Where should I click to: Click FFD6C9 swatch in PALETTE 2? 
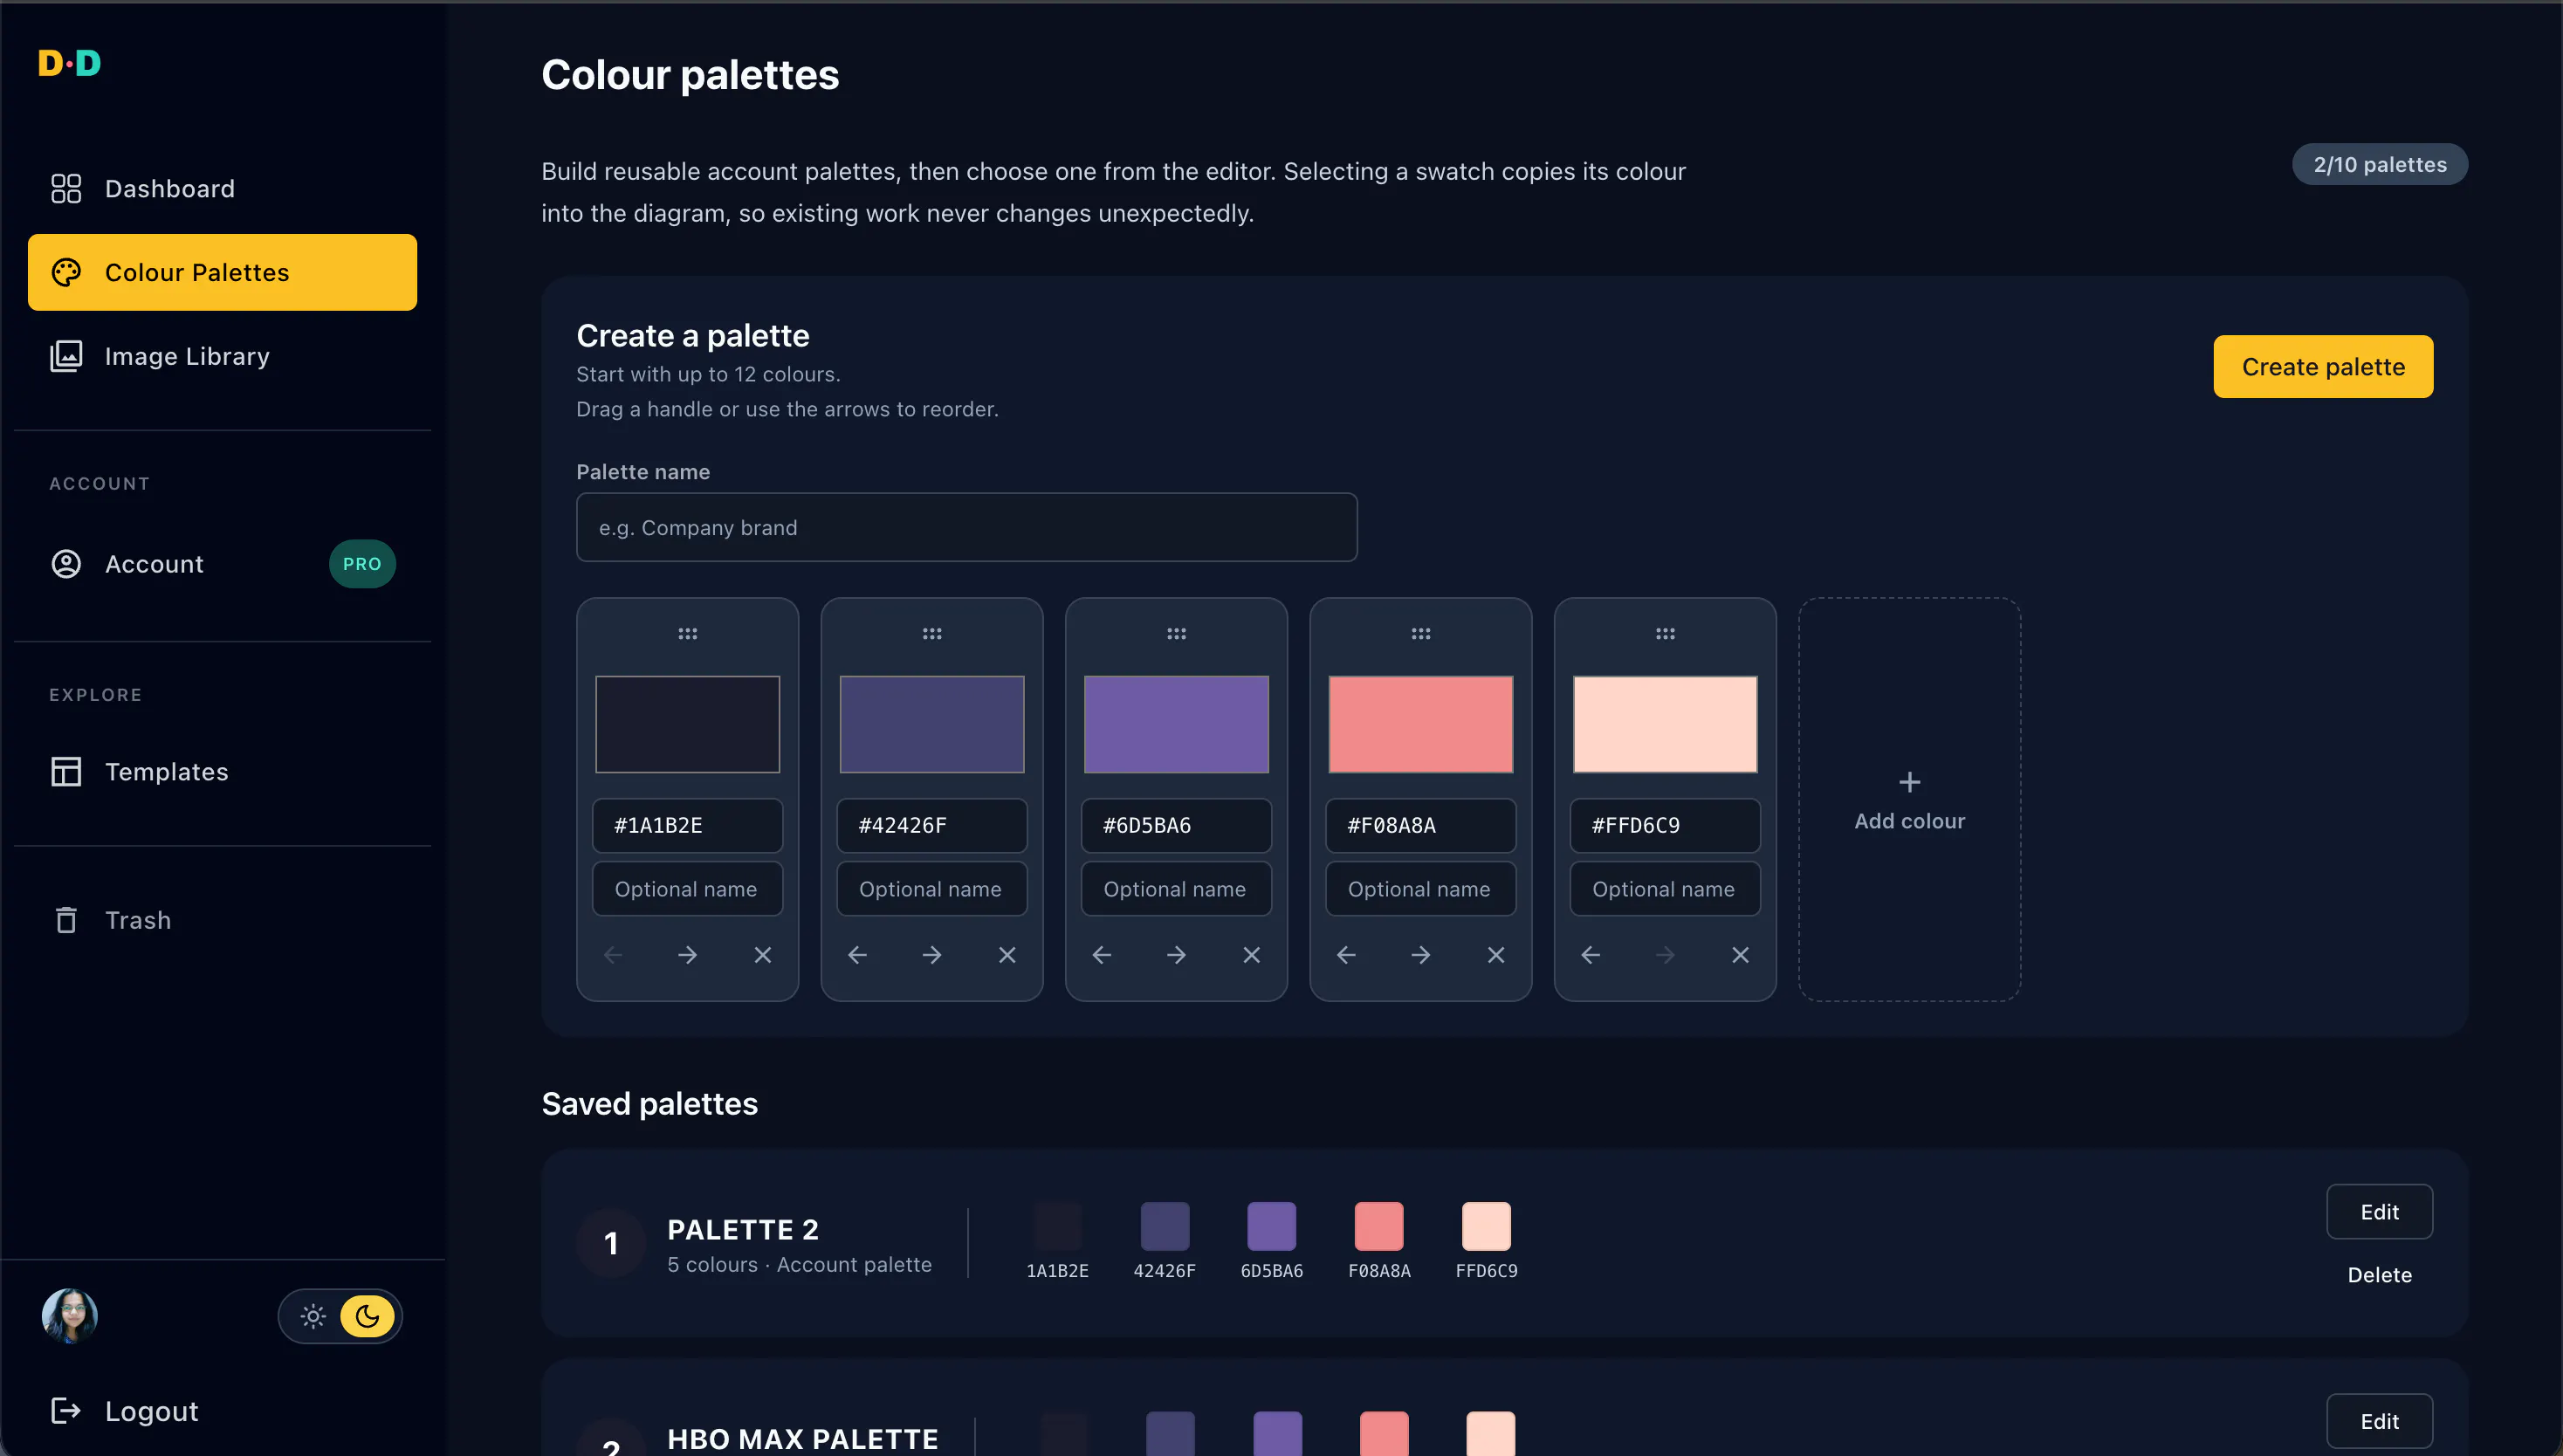click(x=1486, y=1226)
